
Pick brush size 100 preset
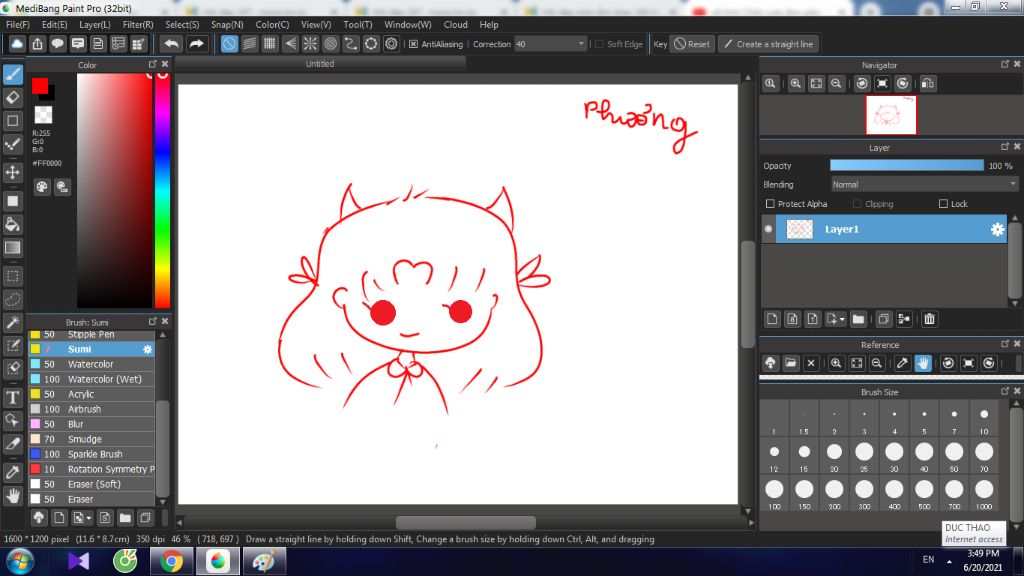(774, 493)
